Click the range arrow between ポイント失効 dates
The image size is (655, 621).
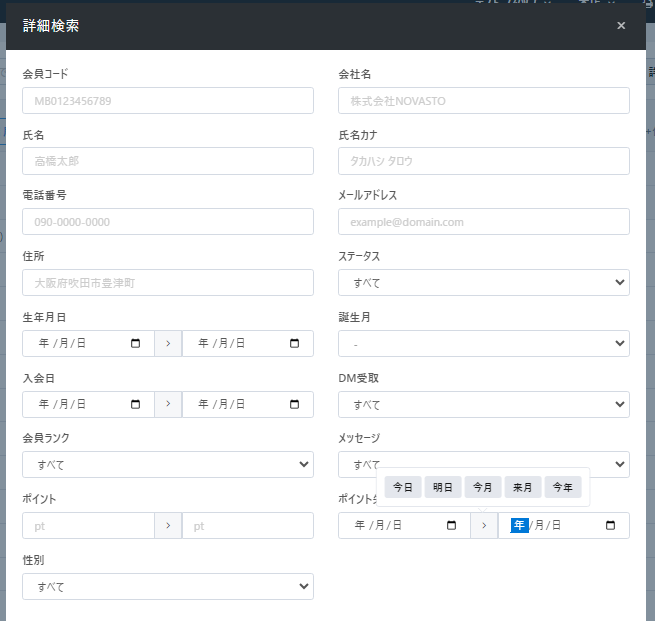coord(484,525)
